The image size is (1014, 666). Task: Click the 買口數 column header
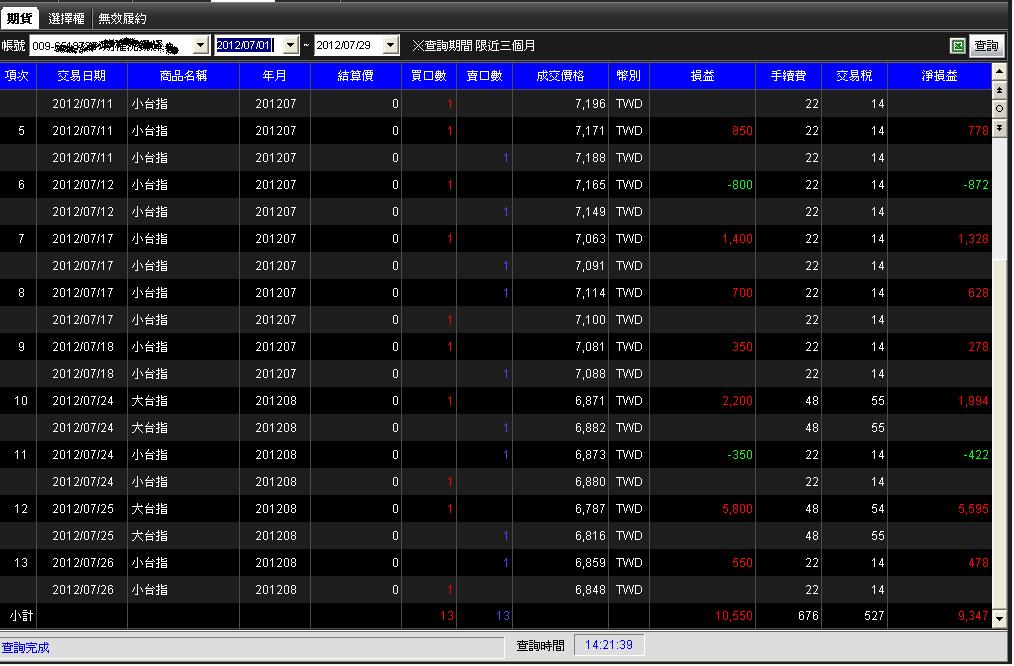(x=429, y=76)
